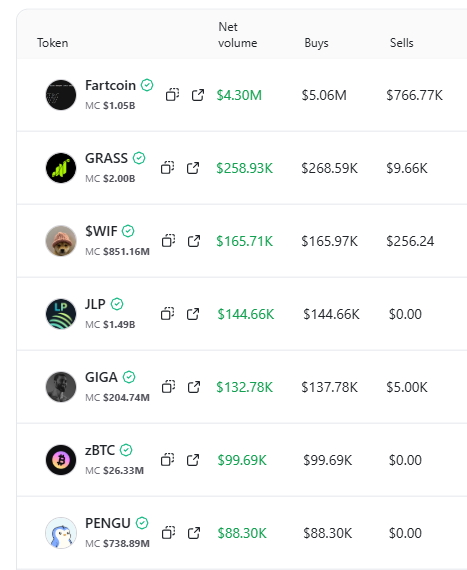Copy the JLP token address

click(168, 314)
